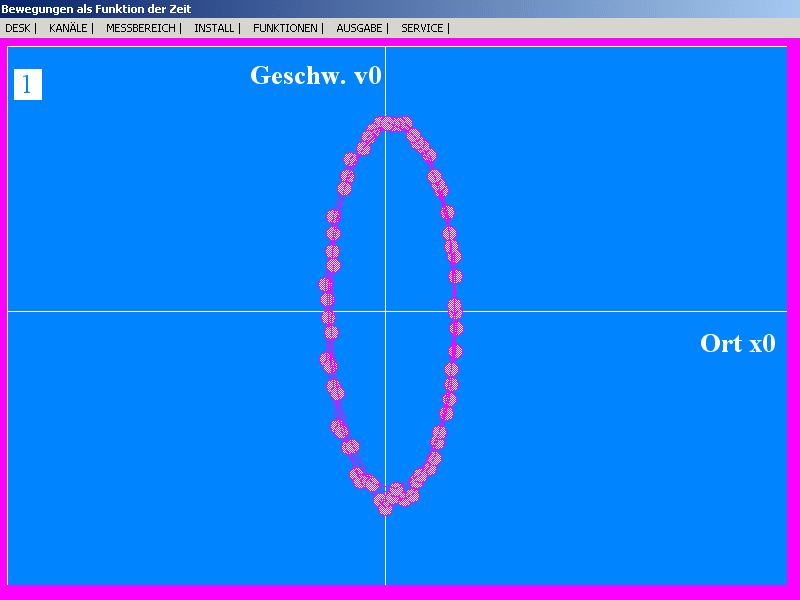The image size is (800, 600).
Task: Expand the FUNKTIONEN menu
Action: point(286,28)
